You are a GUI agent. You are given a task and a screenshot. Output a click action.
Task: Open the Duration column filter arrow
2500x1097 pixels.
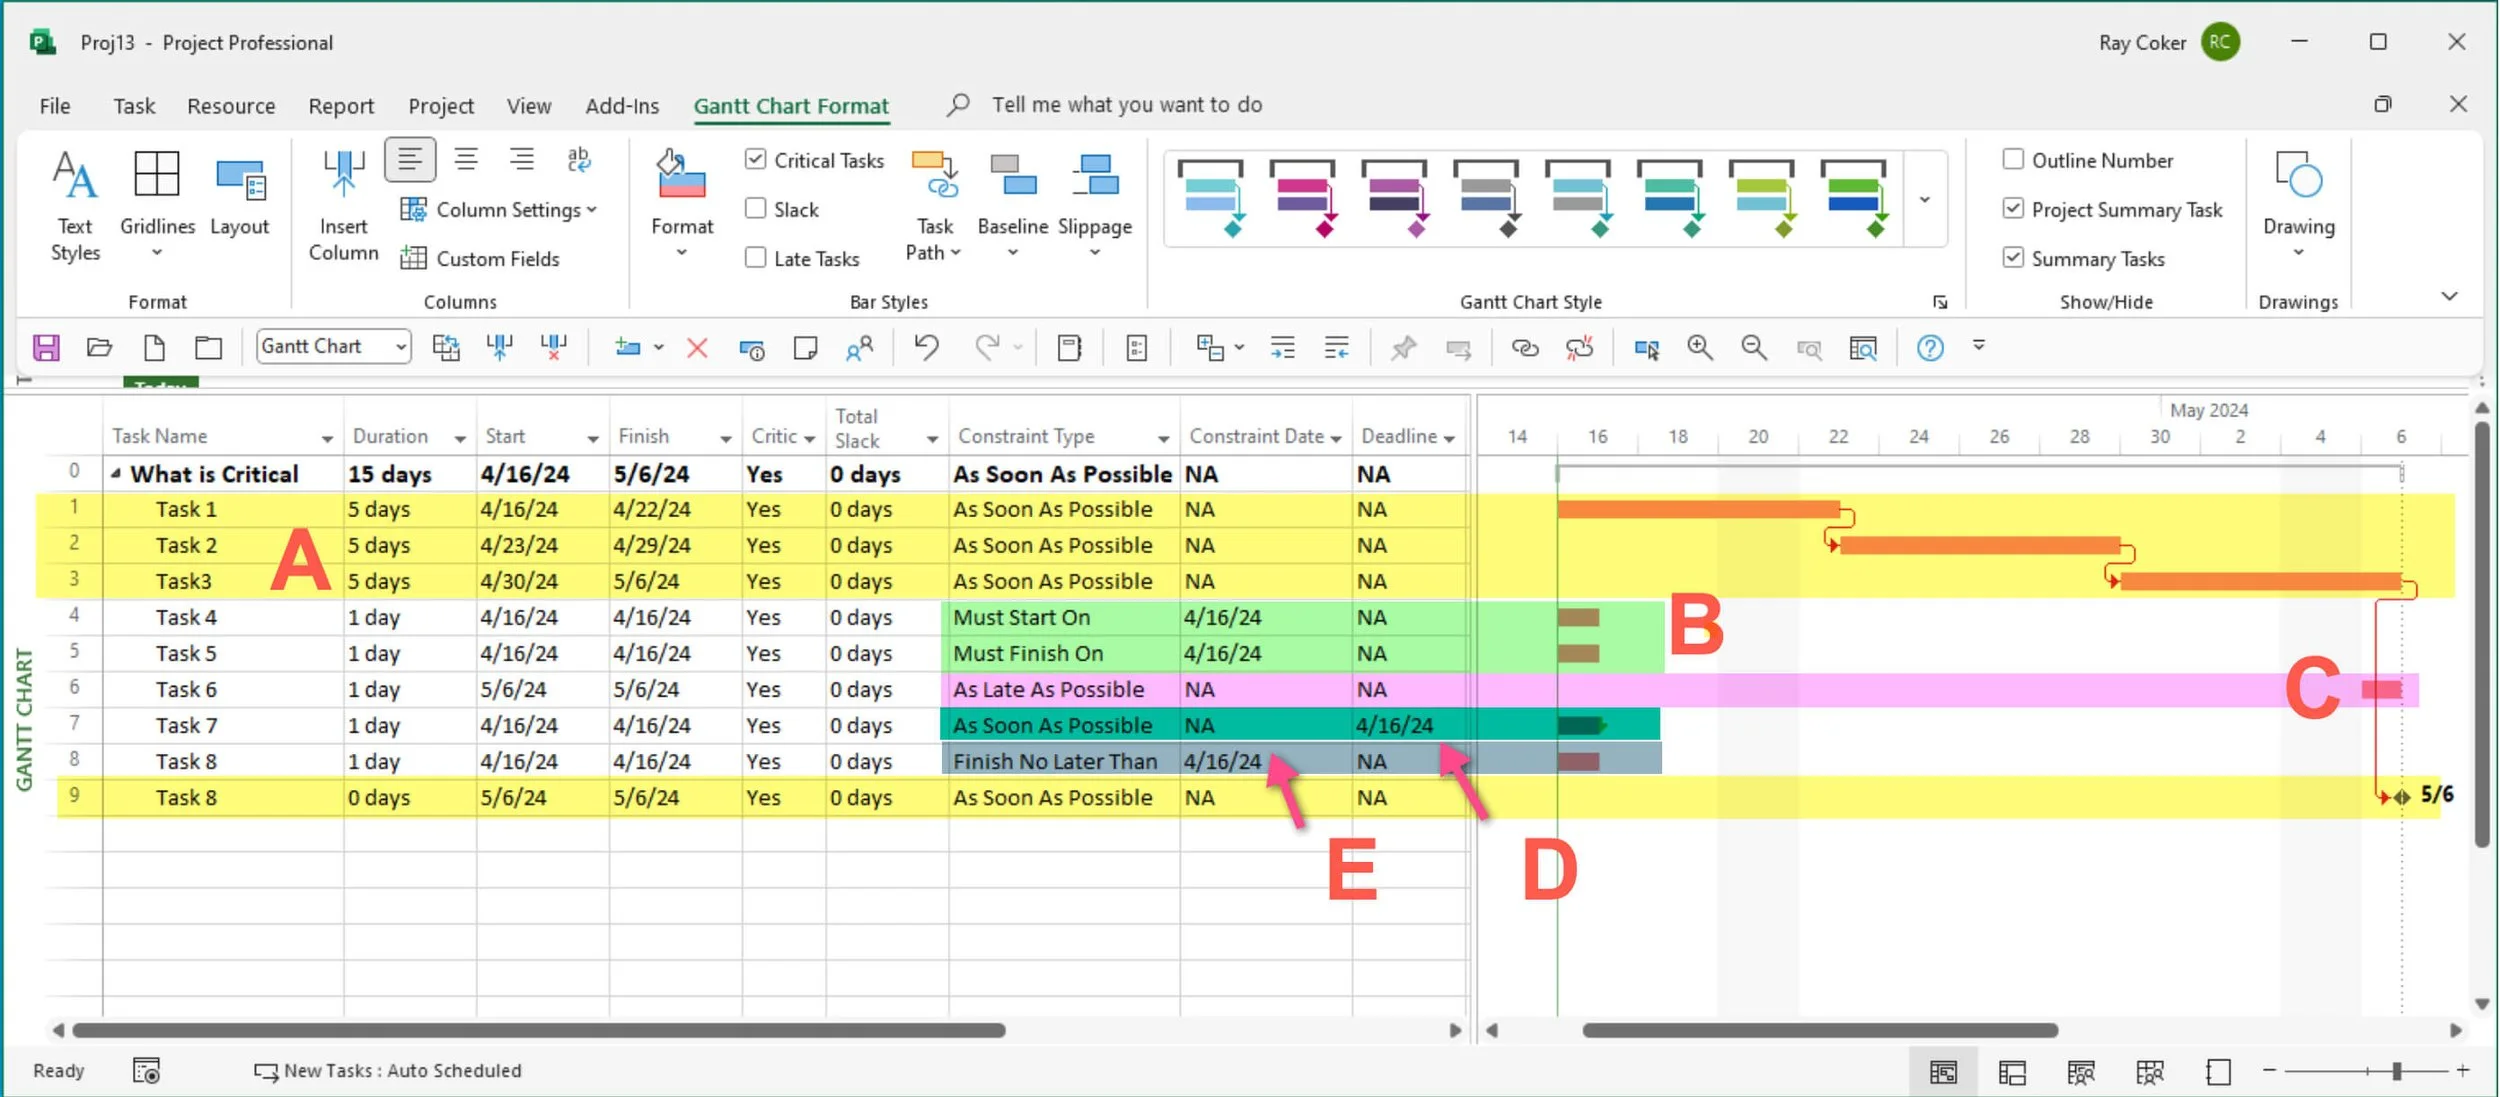pyautogui.click(x=460, y=438)
